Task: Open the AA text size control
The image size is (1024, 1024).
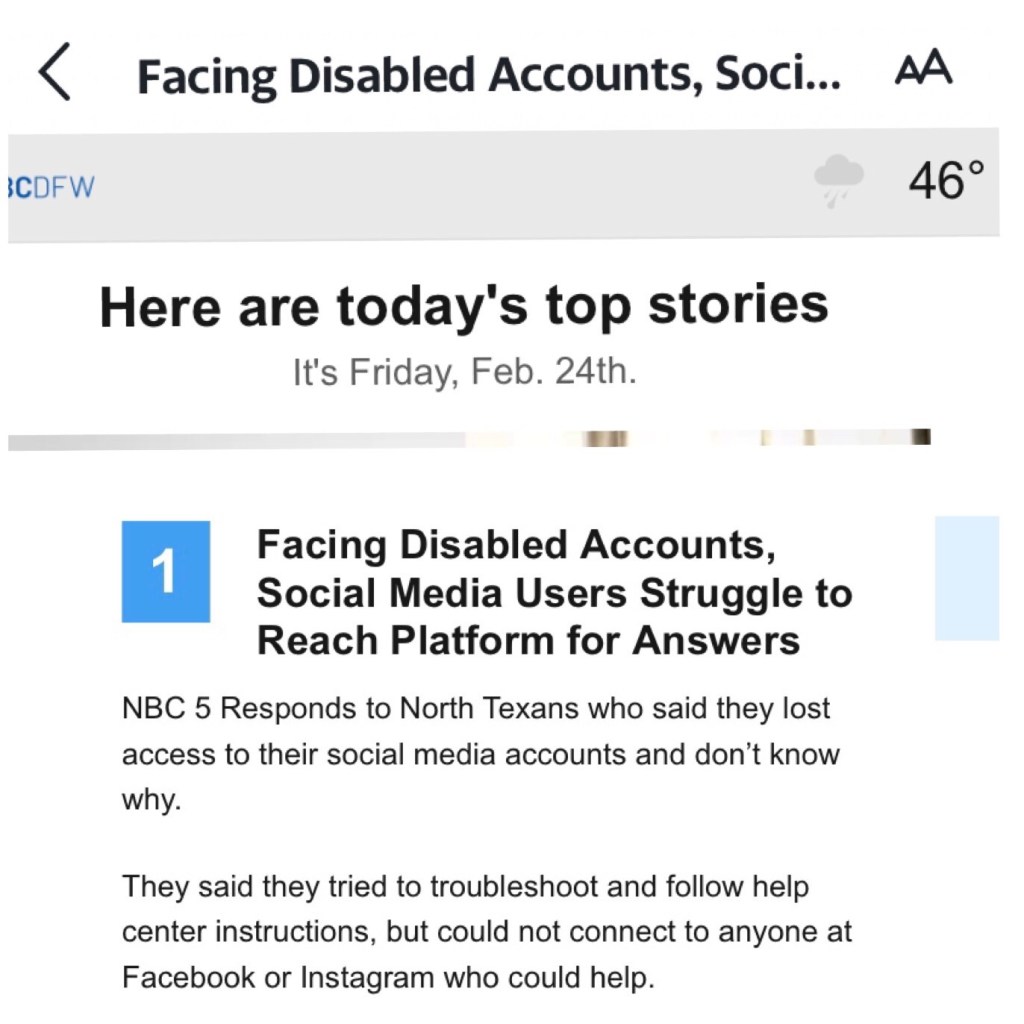Action: [x=922, y=70]
